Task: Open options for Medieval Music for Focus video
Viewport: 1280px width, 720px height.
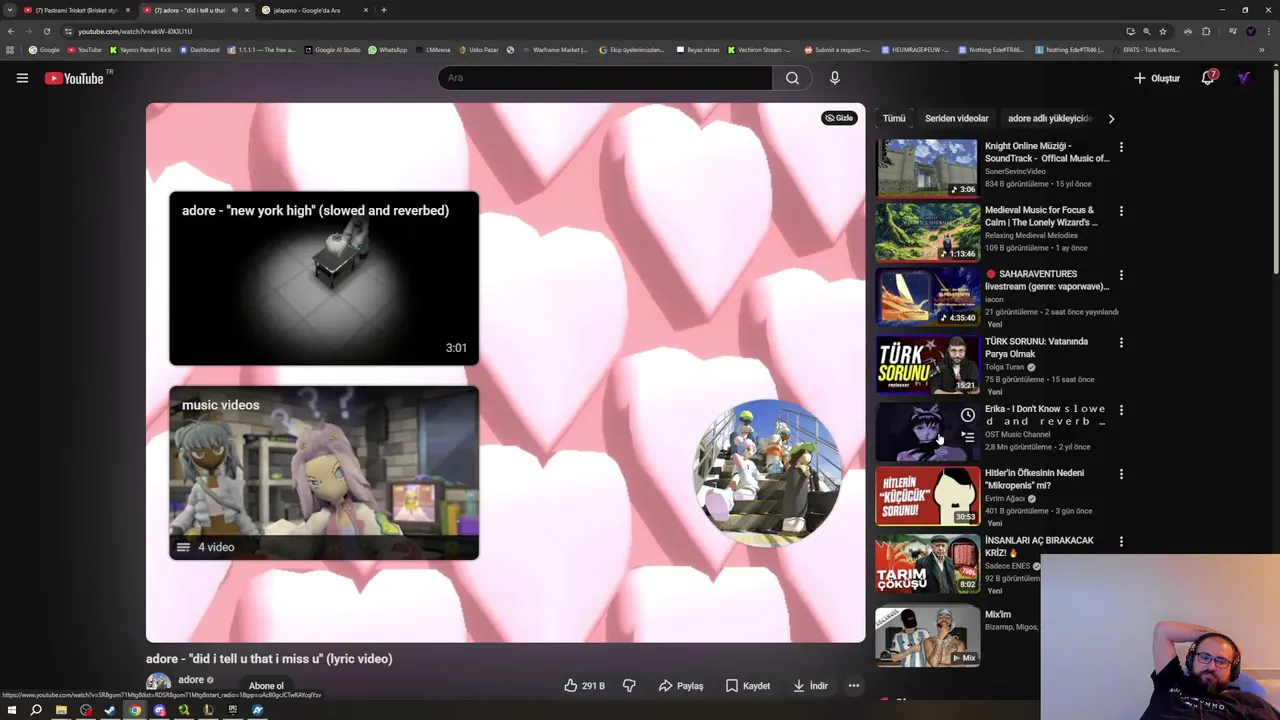Action: pos(1121,211)
